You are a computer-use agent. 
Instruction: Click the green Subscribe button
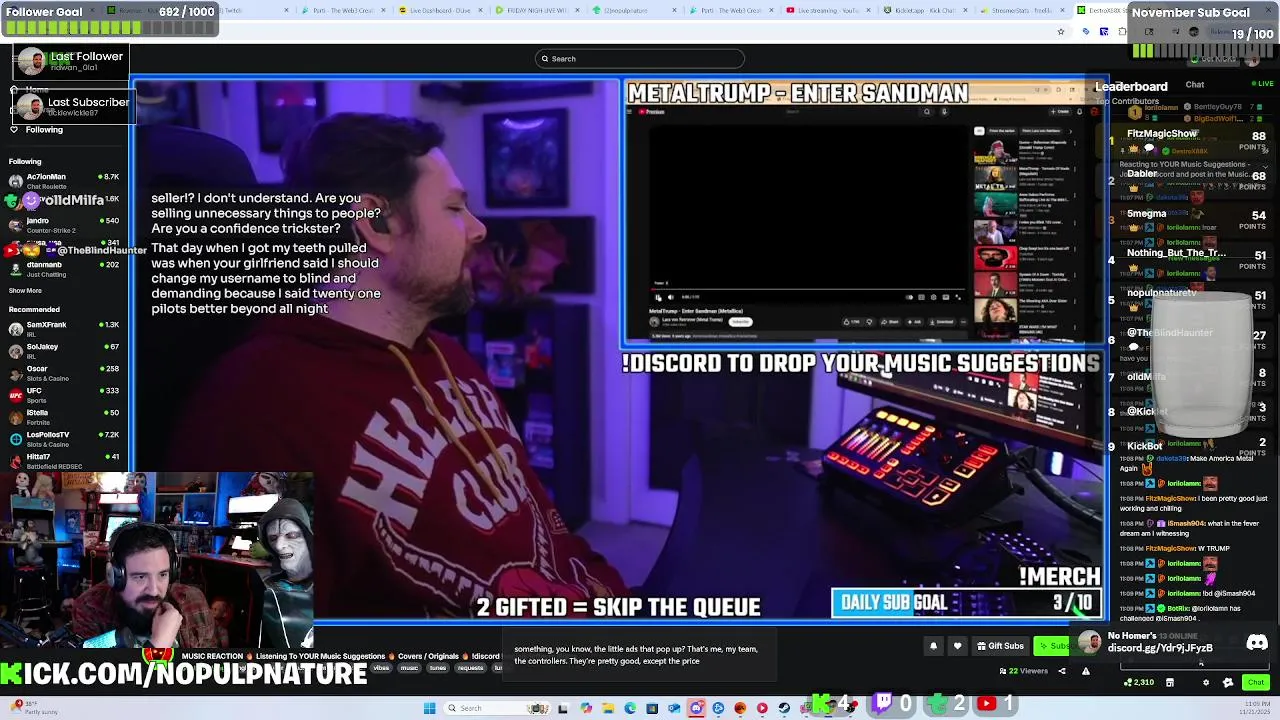[x=1052, y=646]
